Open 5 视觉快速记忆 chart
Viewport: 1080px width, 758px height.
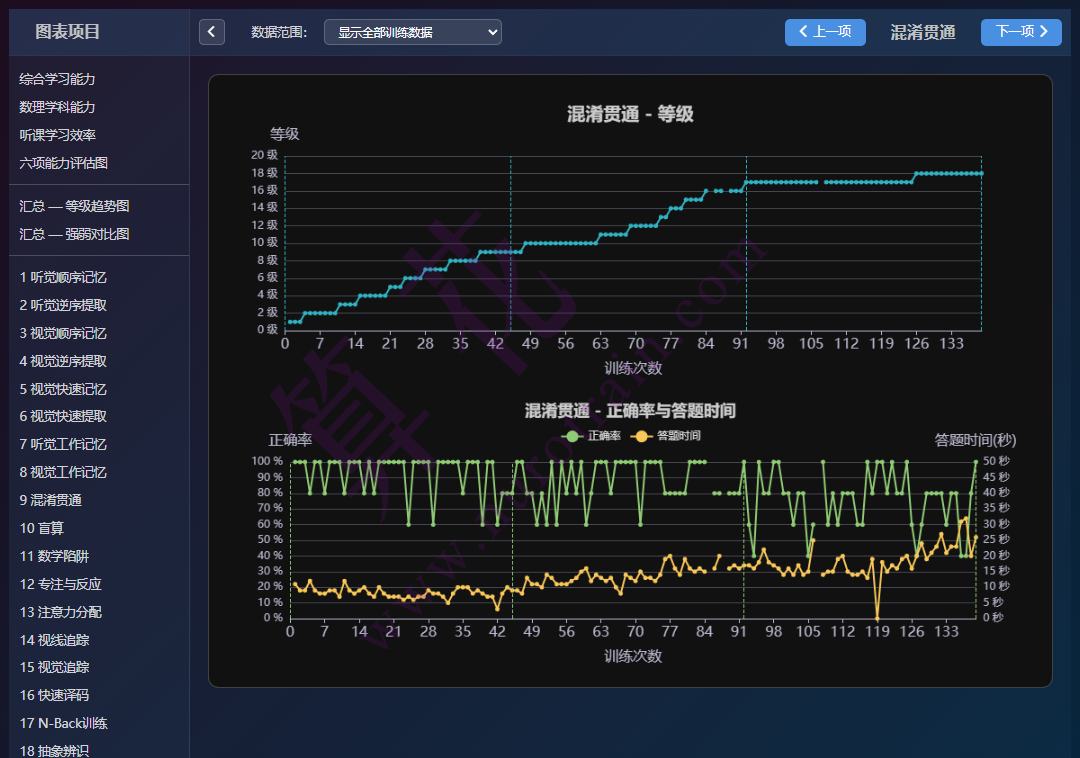(x=60, y=389)
